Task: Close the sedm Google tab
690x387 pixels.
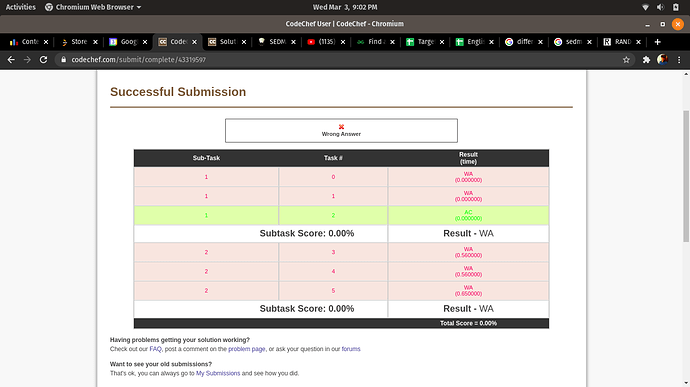Action: coord(589,42)
